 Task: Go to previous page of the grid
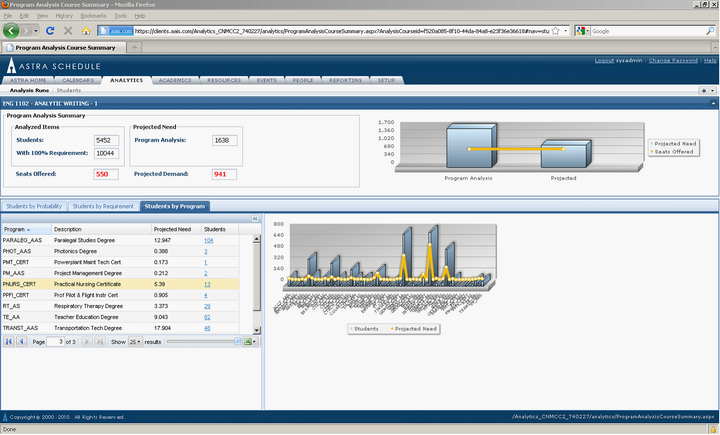click(x=22, y=341)
